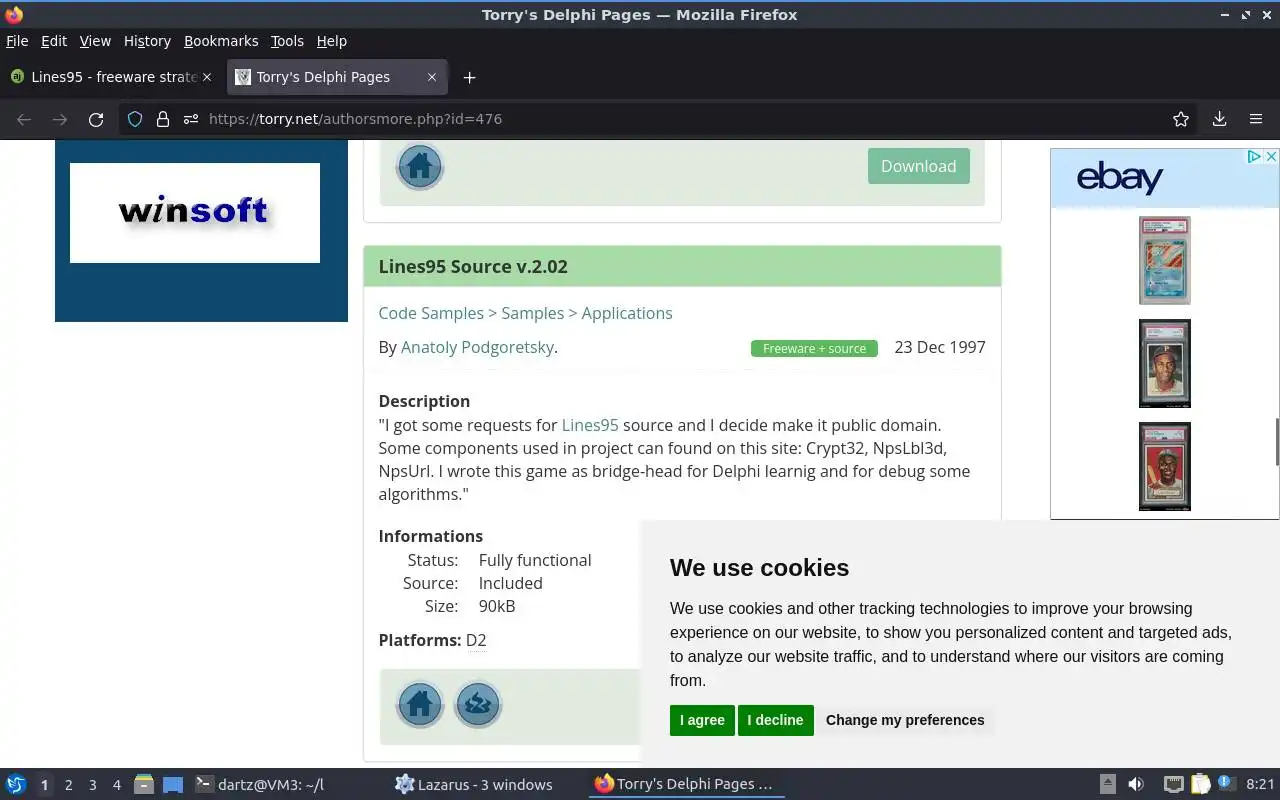This screenshot has height=800, width=1280.
Task: Open the Bookmarks menu
Action: (221, 41)
